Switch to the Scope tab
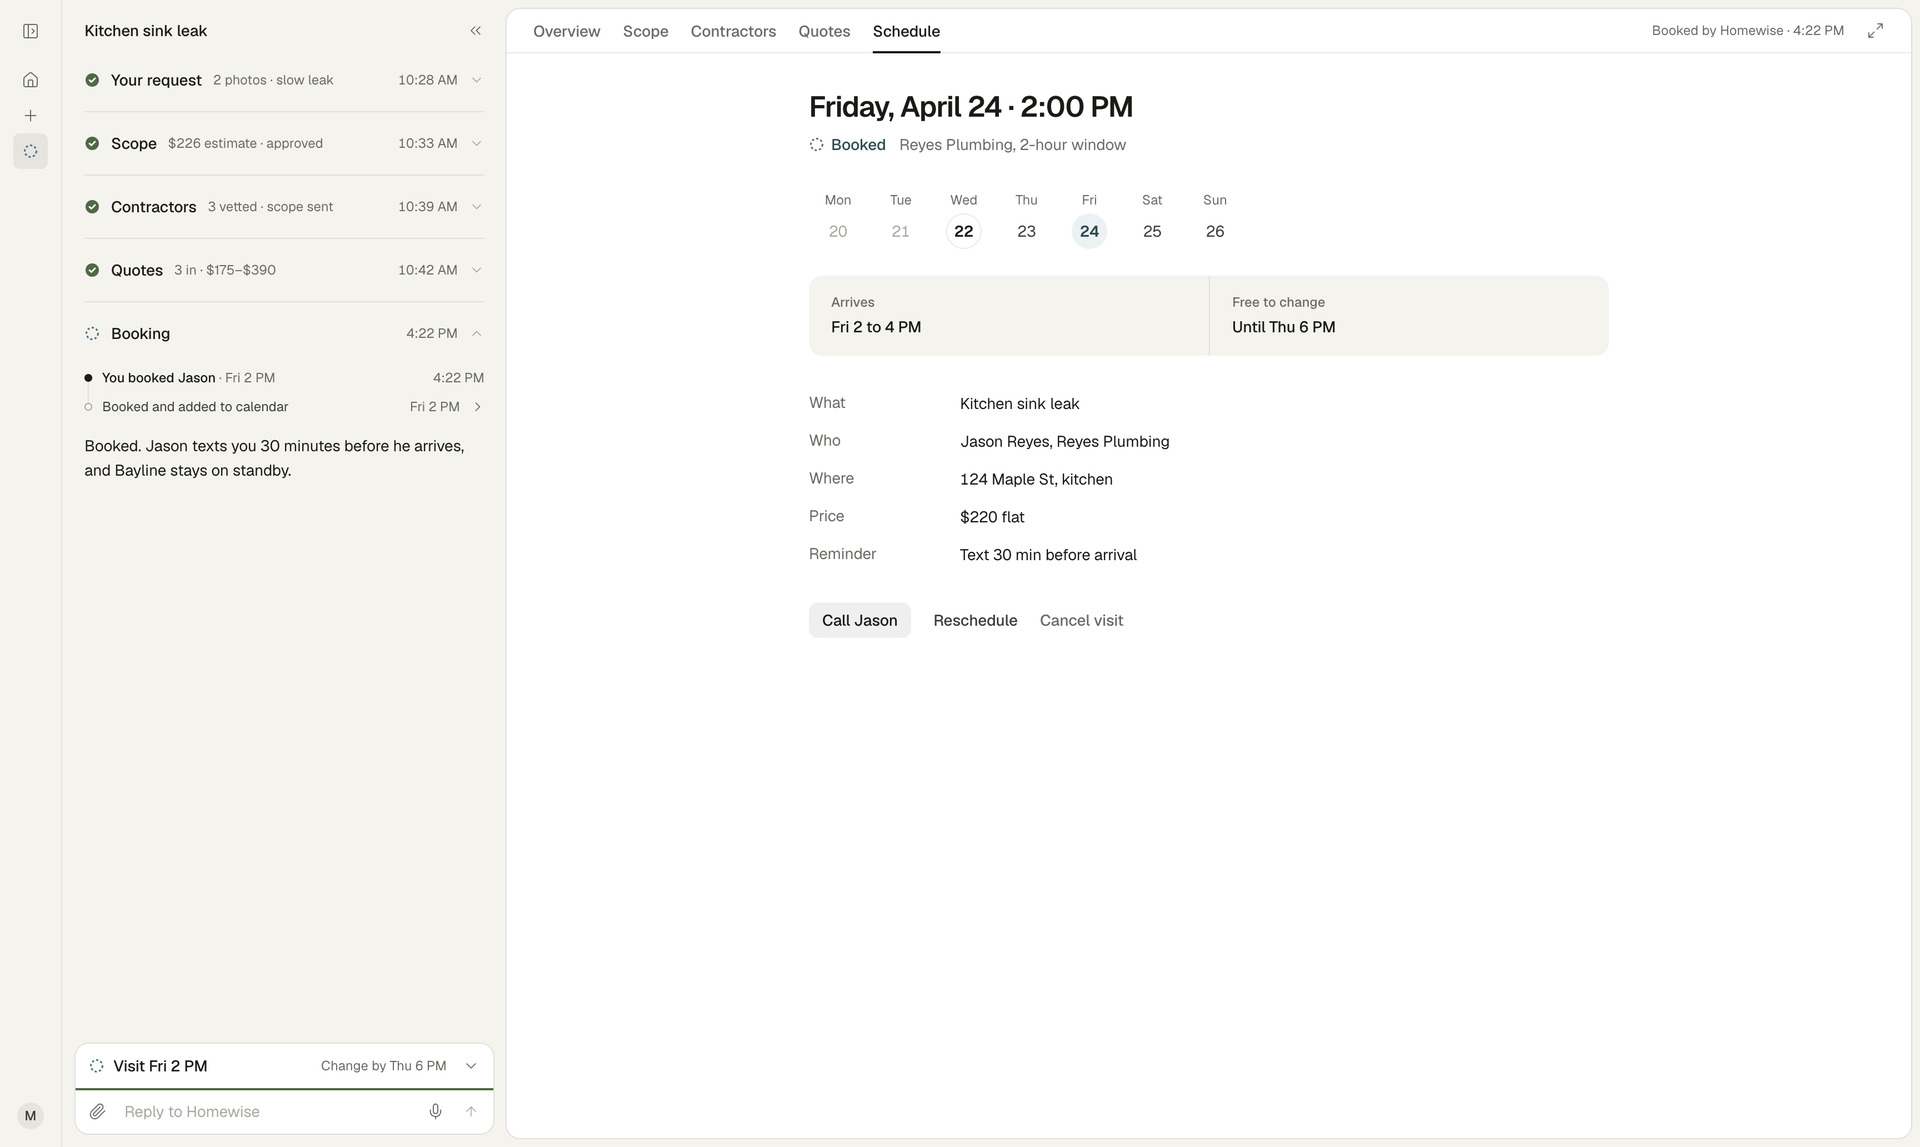Viewport: 1920px width, 1147px height. coord(645,31)
